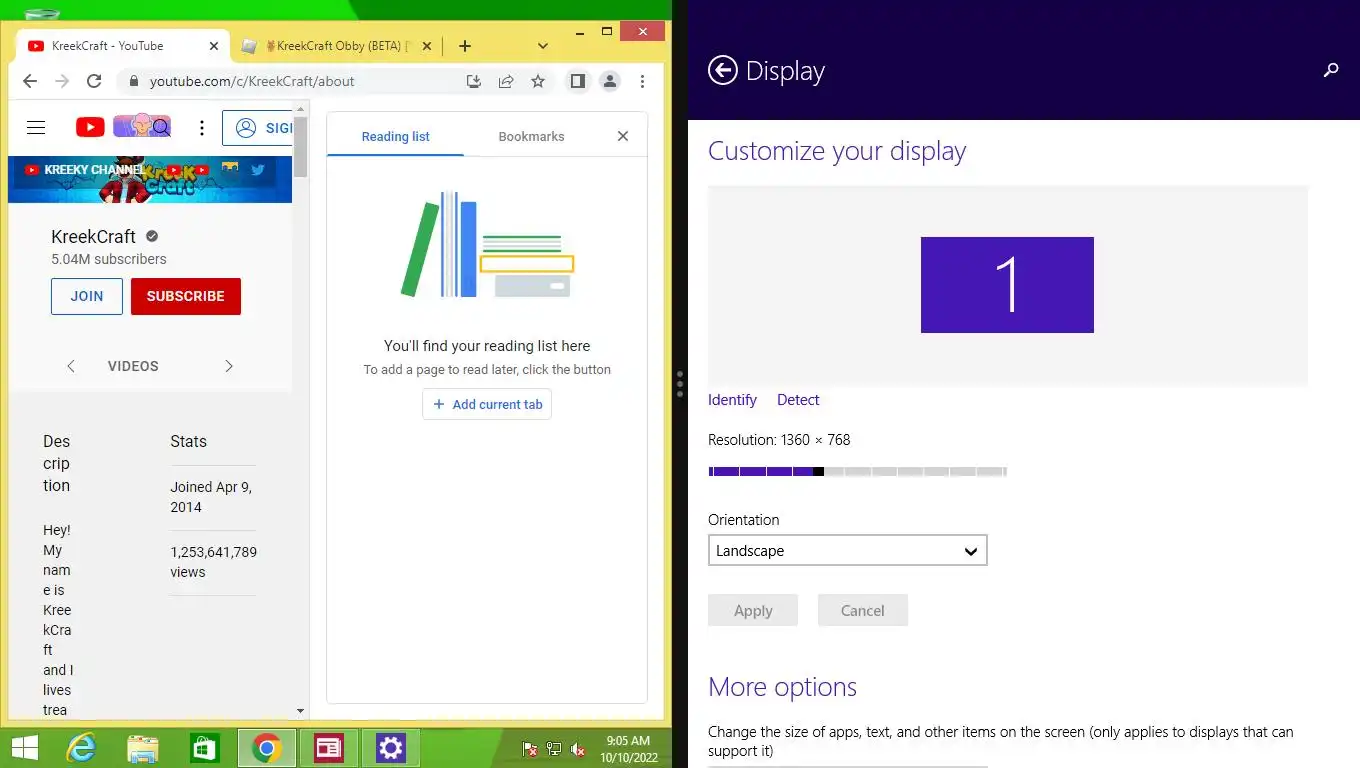Click the YouTube logo
1360x768 pixels.
90,127
